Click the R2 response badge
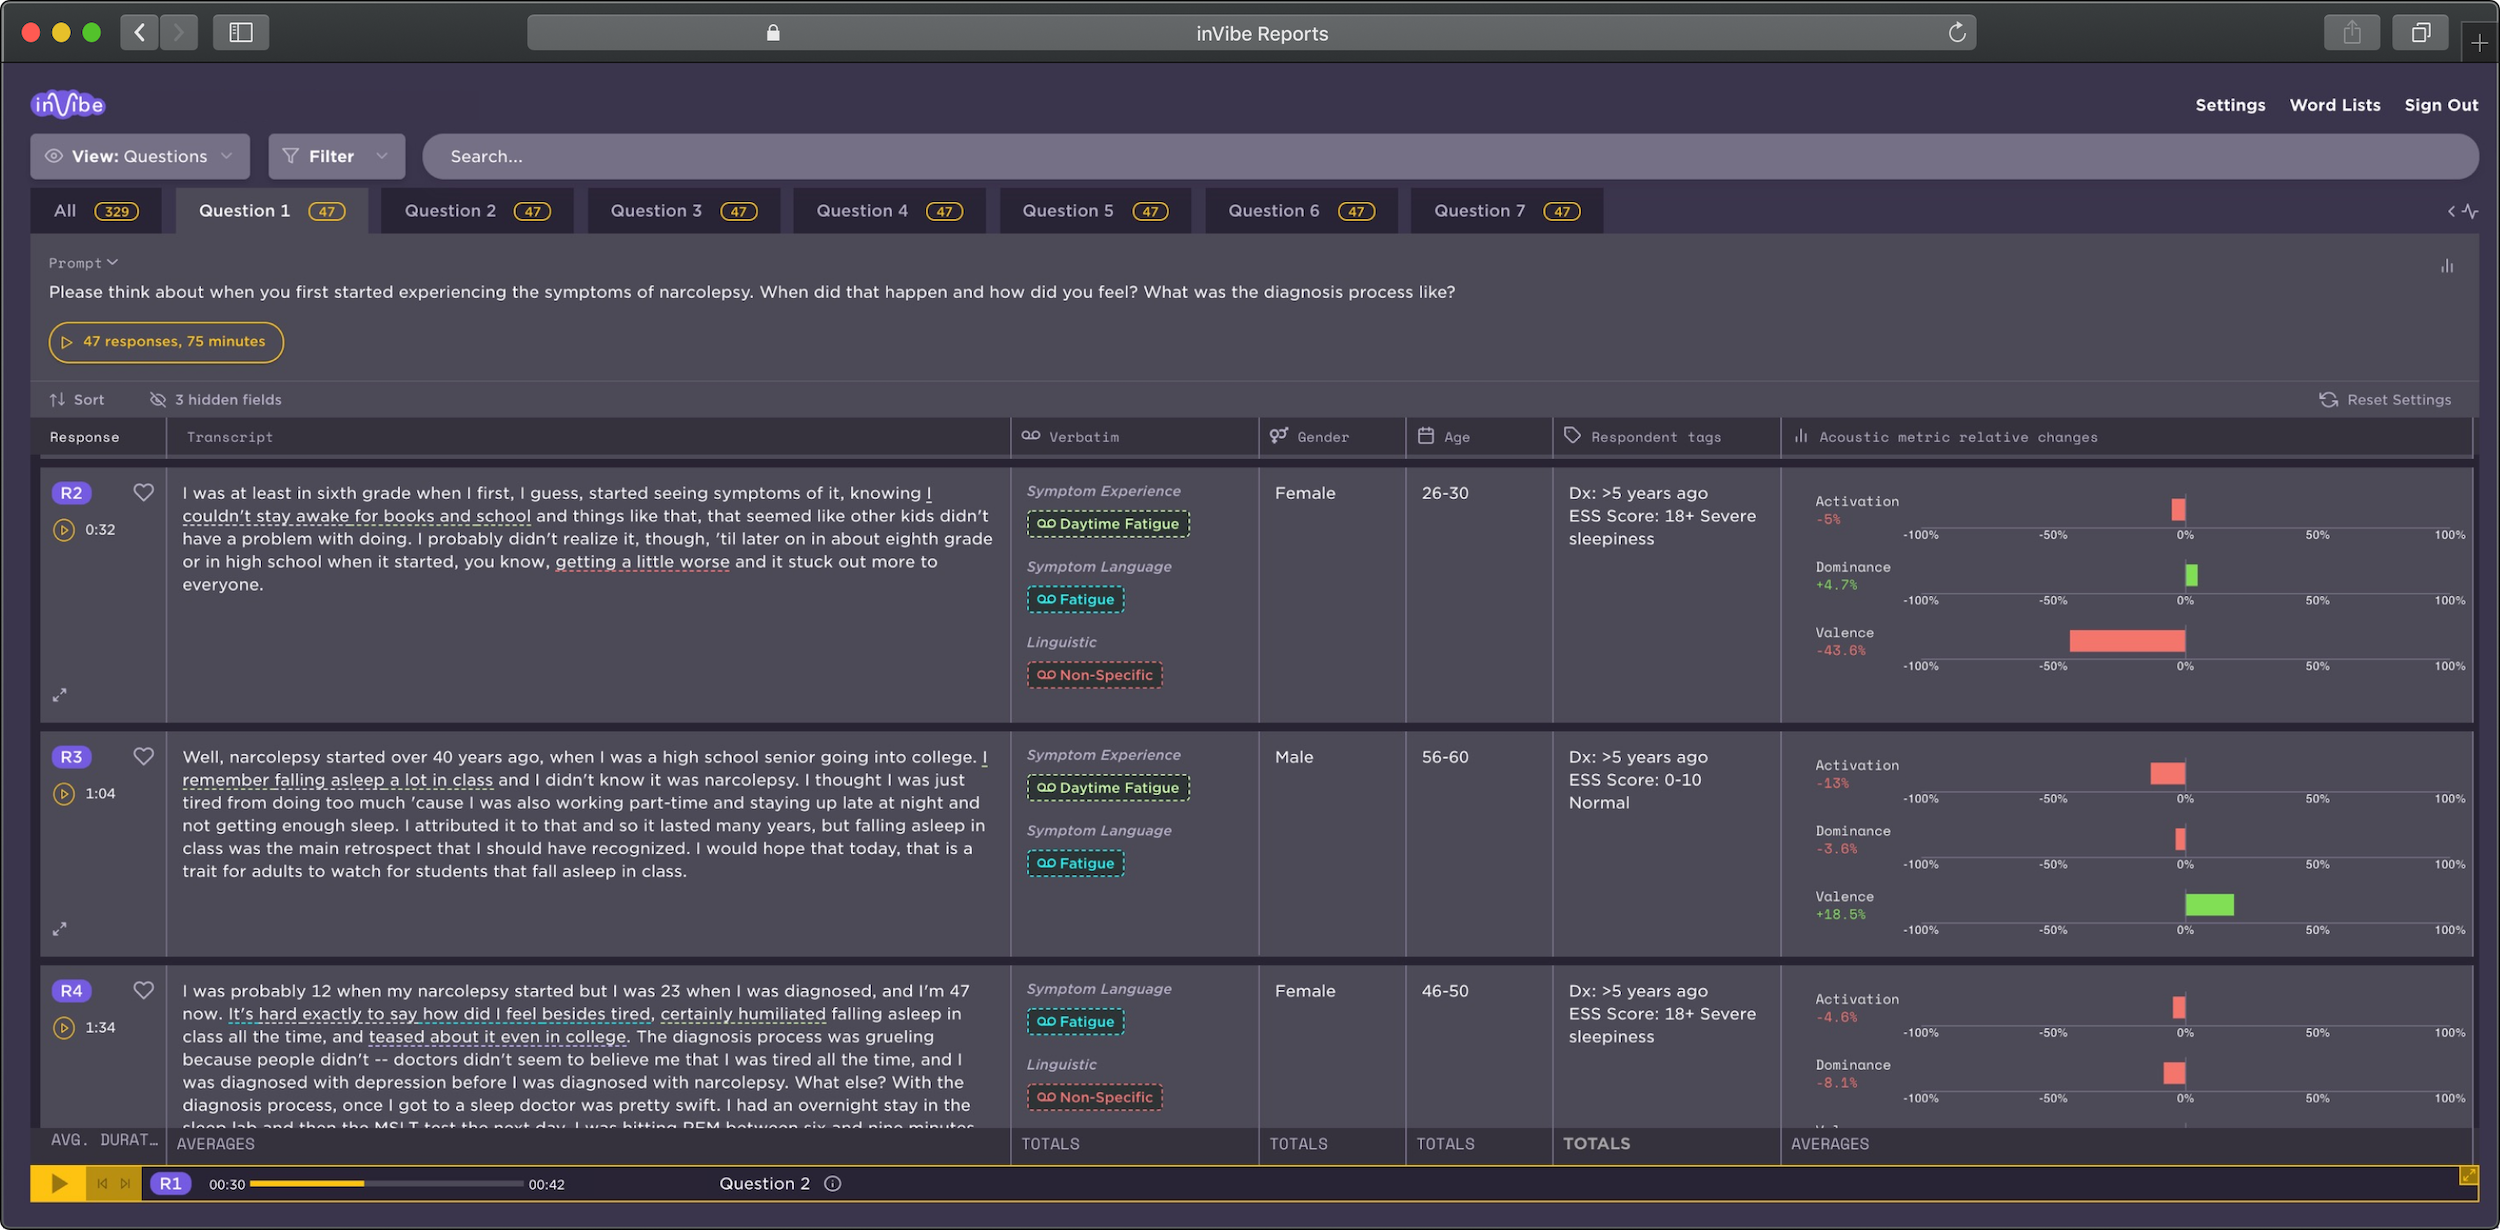Screen dimensions: 2500x1230 pyautogui.click(x=71, y=493)
